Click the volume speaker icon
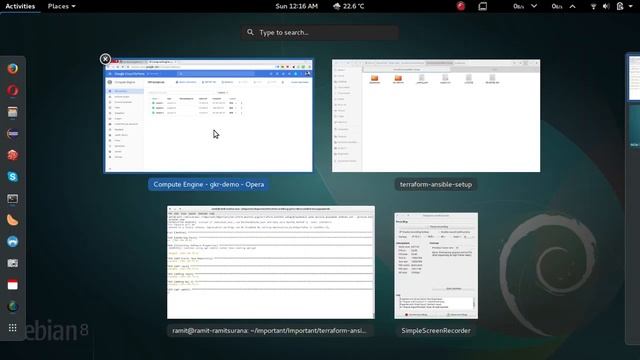This screenshot has width=640, height=360. [606, 6]
